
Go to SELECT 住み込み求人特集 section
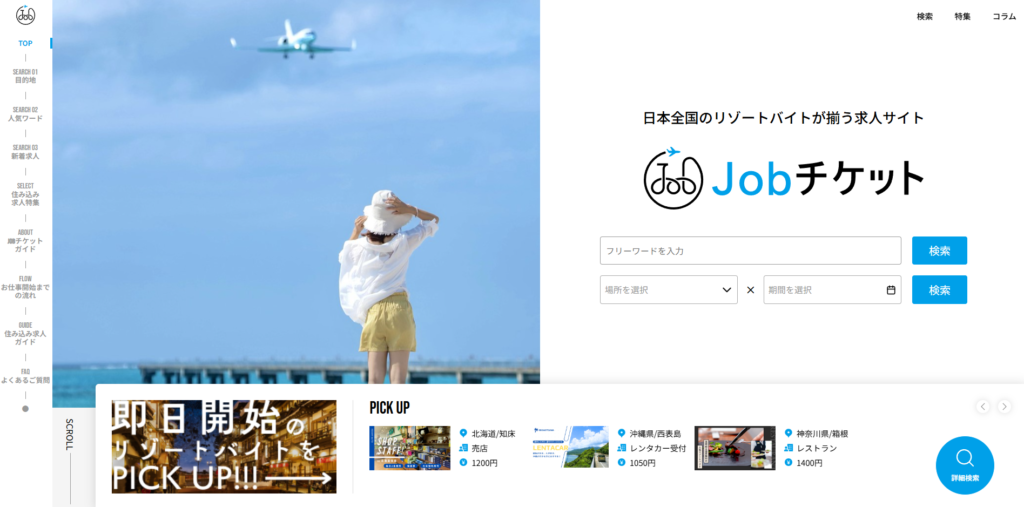point(25,194)
